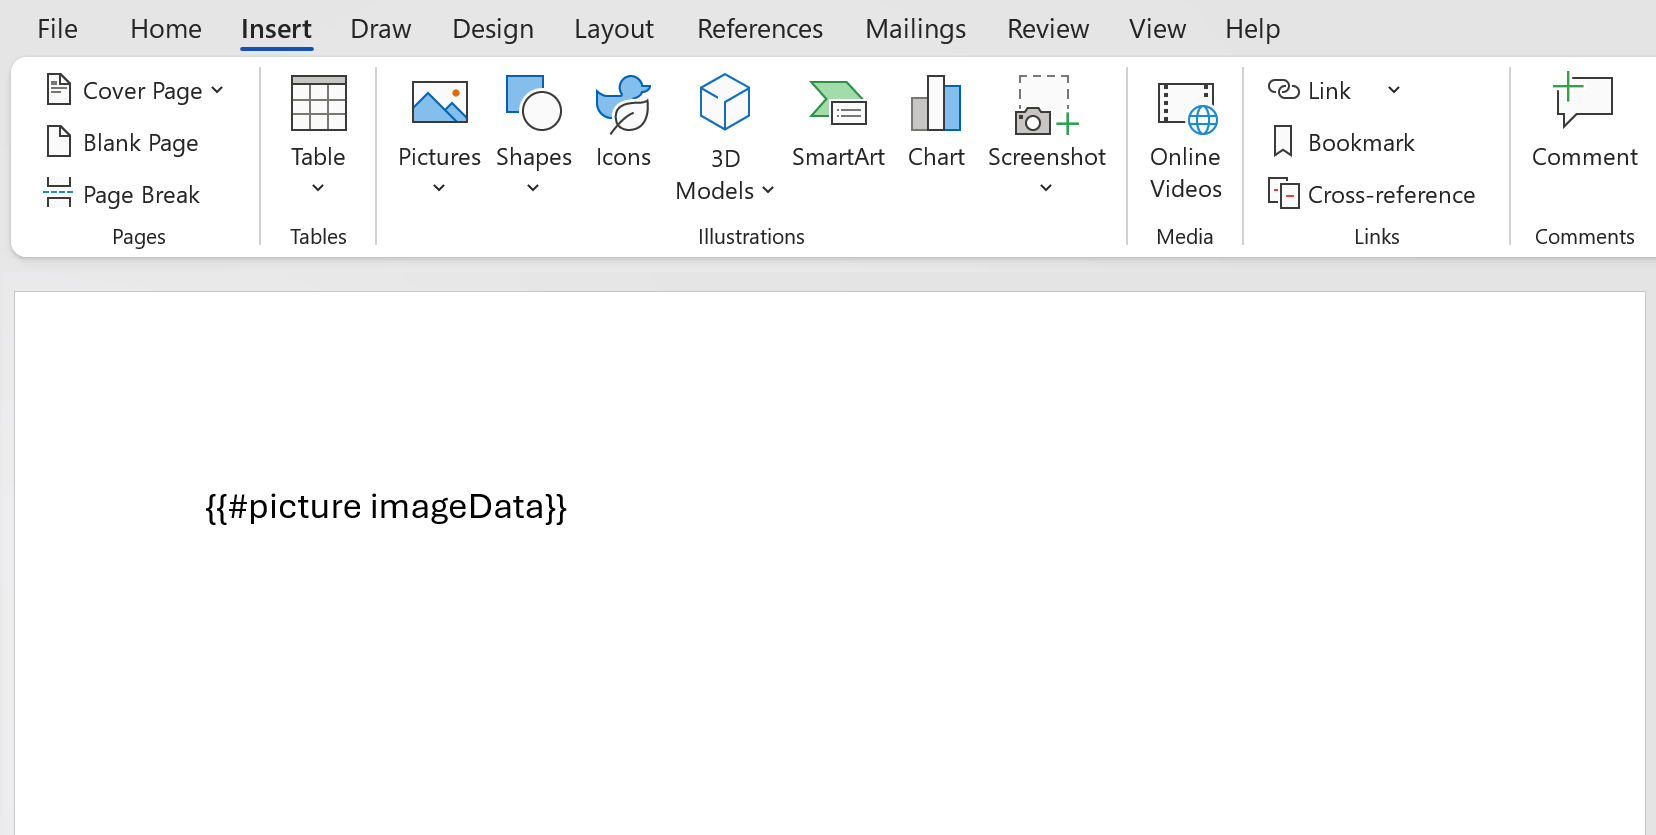Insert a Blank Page
Screen dimensions: 1656x835
click(123, 143)
